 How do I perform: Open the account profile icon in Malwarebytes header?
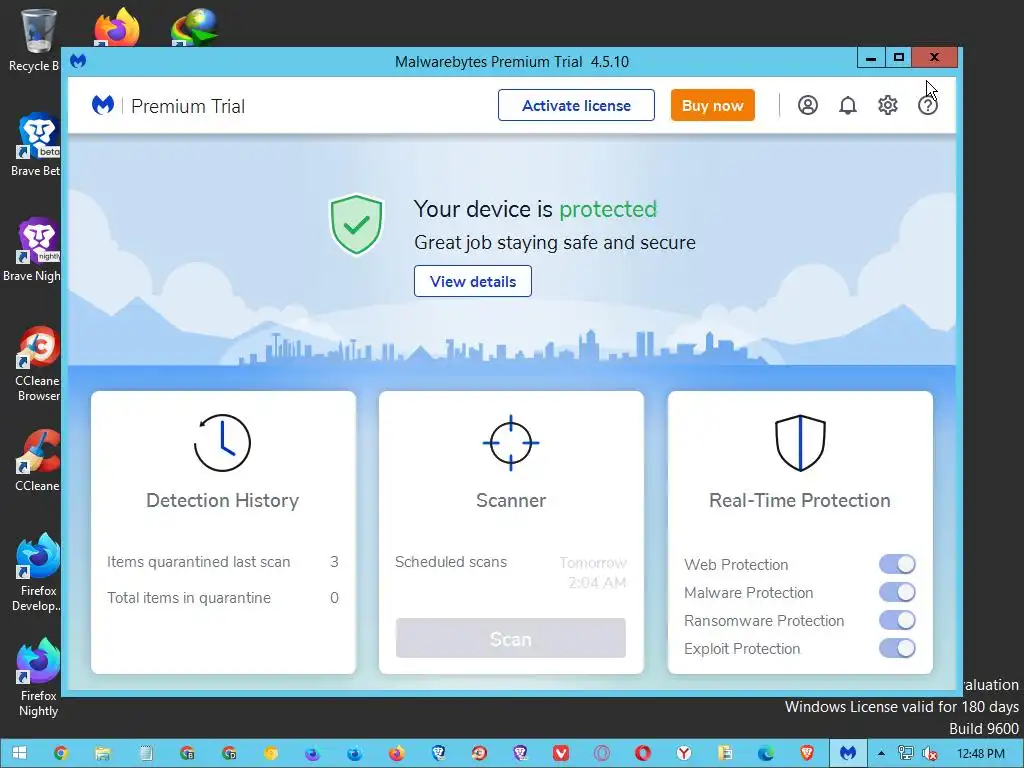pyautogui.click(x=808, y=105)
